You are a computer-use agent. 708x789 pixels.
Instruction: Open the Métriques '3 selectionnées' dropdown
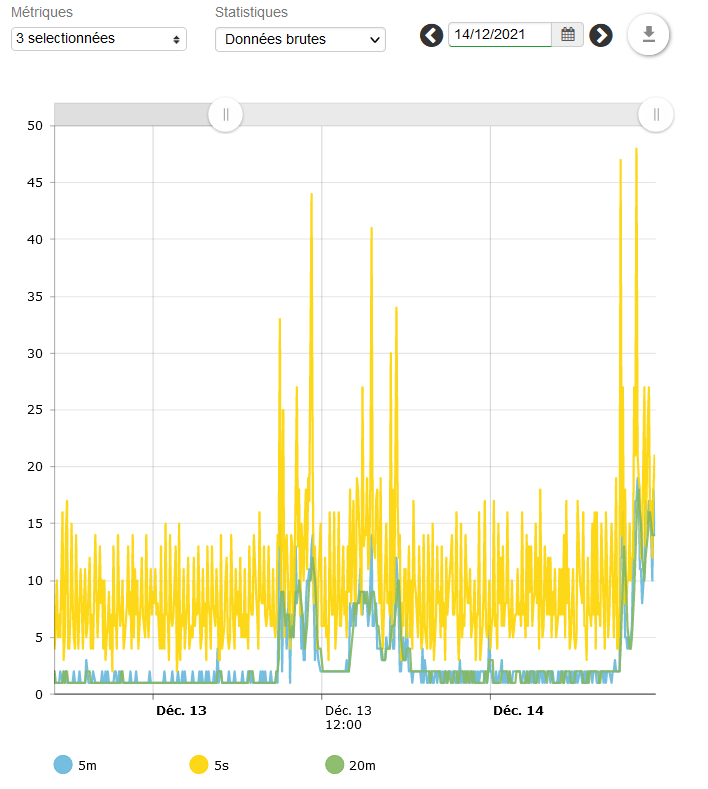pyautogui.click(x=99, y=39)
